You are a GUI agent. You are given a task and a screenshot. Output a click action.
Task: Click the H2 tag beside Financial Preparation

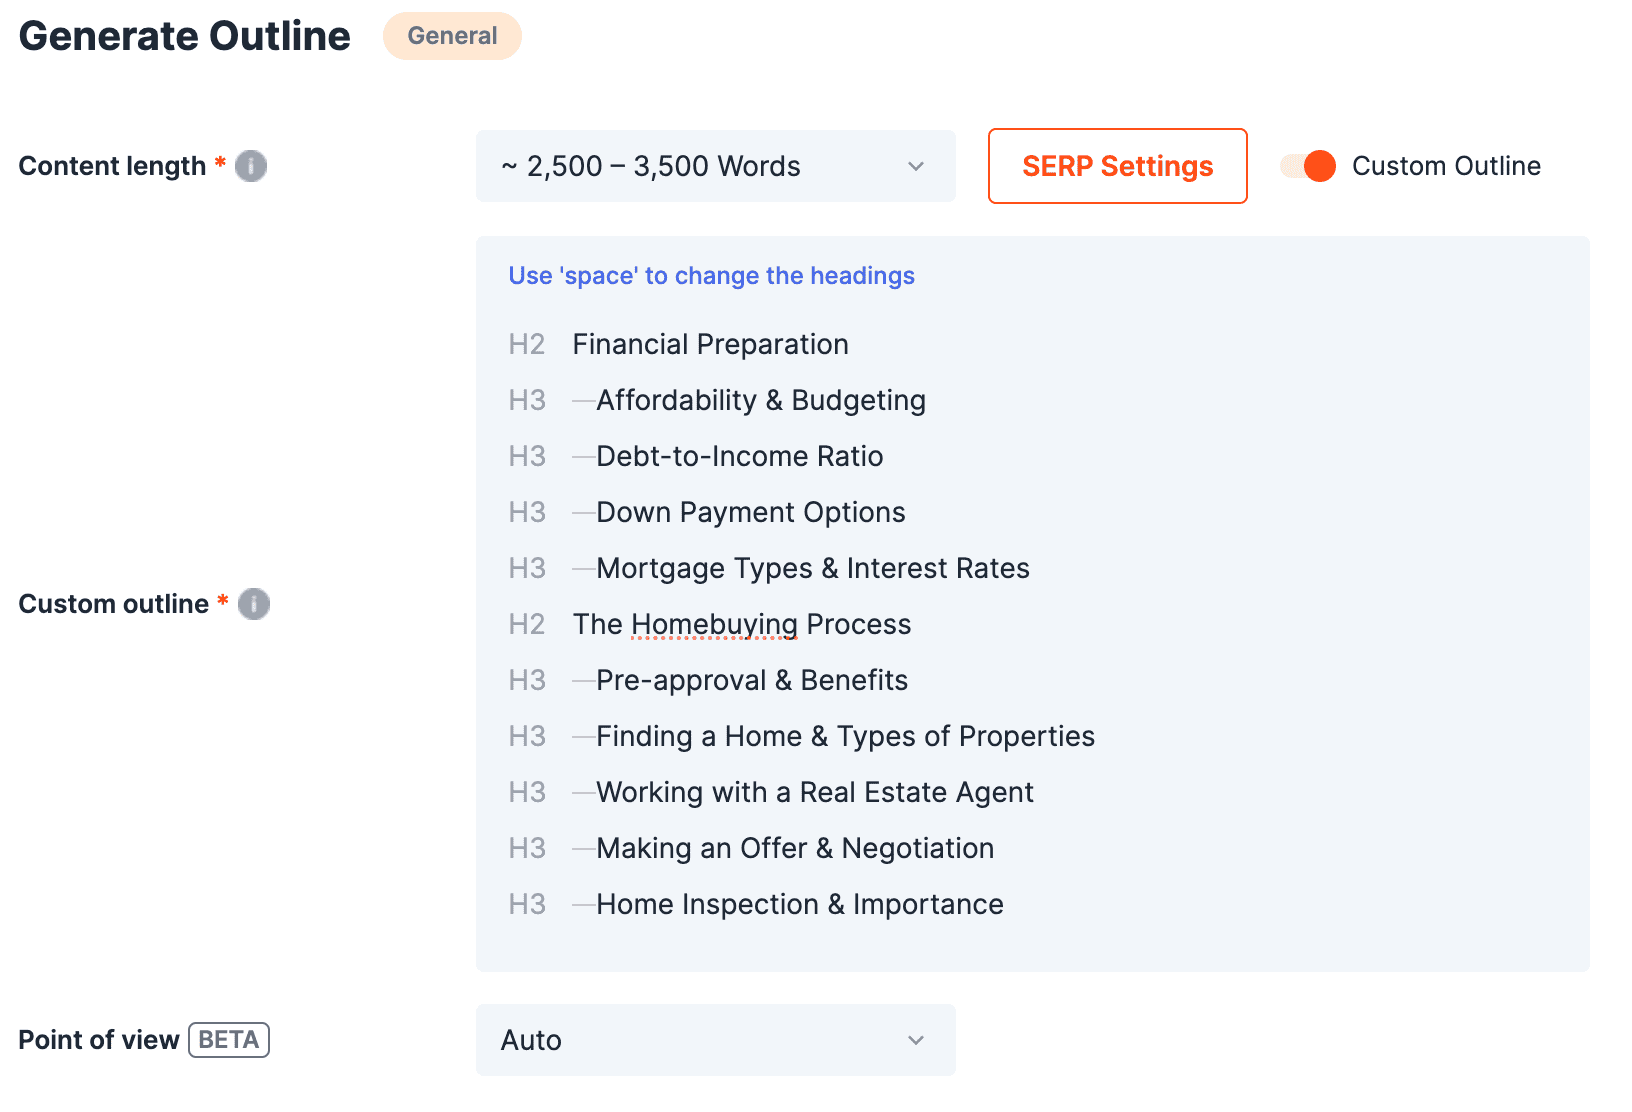527,344
